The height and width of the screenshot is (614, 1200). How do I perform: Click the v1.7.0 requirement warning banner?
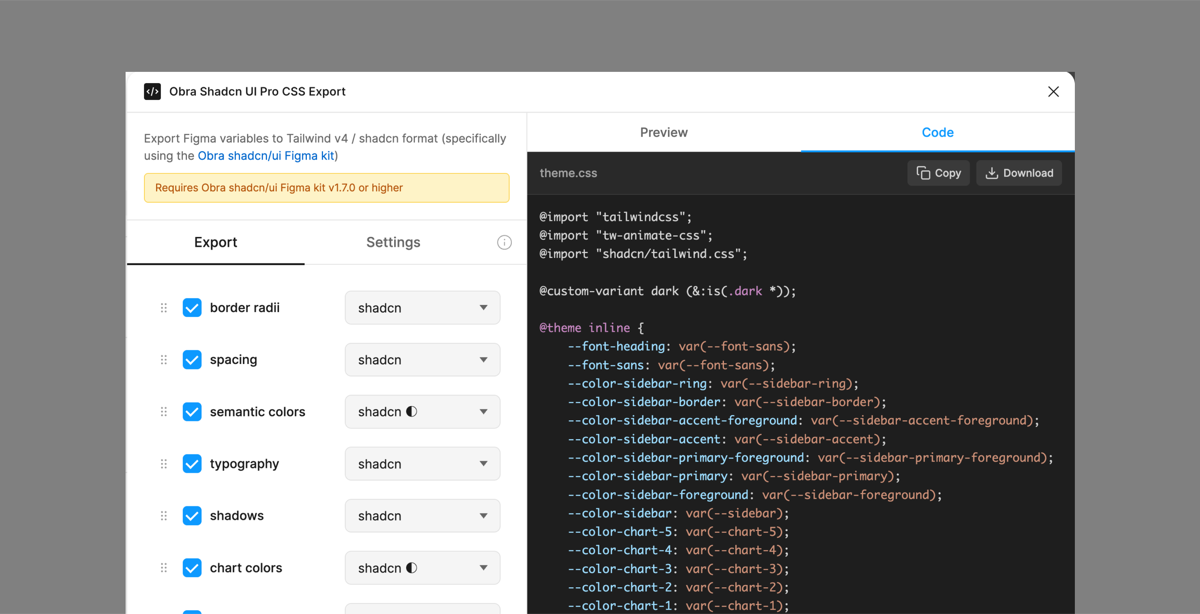pos(326,187)
